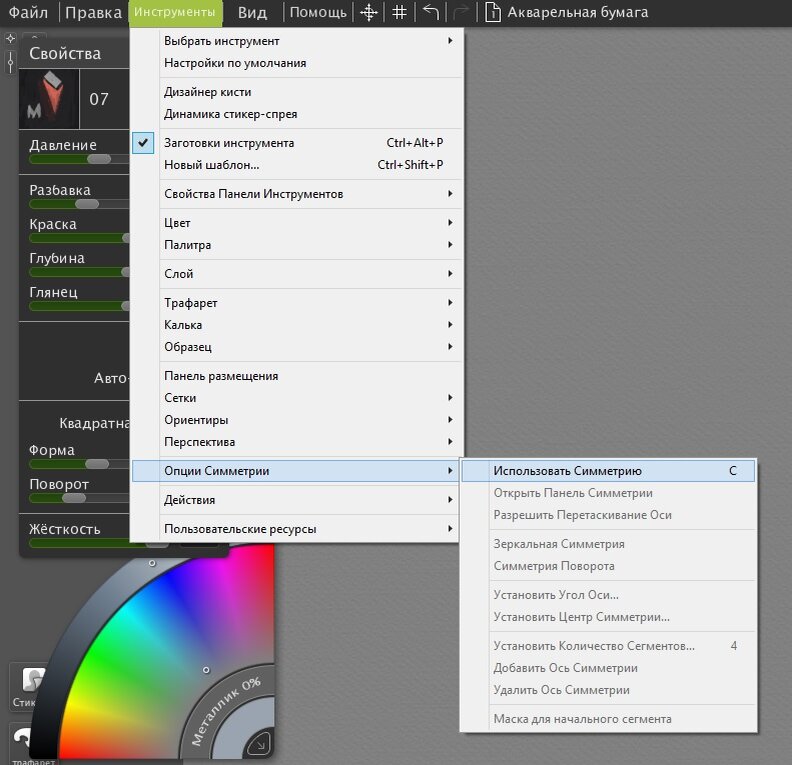Image resolution: width=792 pixels, height=765 pixels.
Task: Click the Форма slider
Action: [79, 464]
